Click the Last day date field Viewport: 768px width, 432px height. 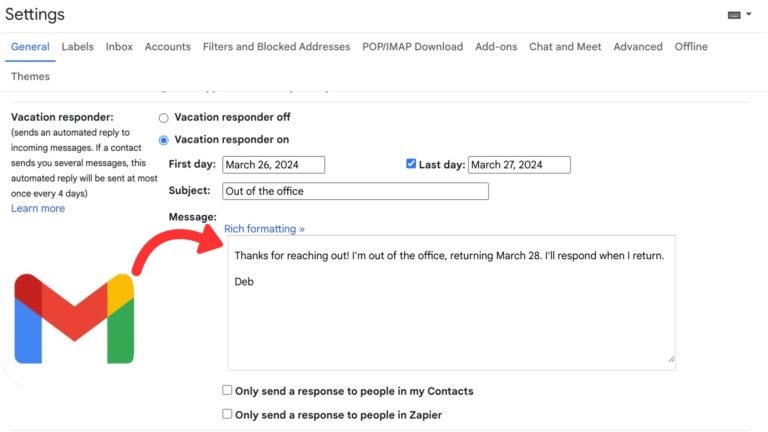point(518,165)
